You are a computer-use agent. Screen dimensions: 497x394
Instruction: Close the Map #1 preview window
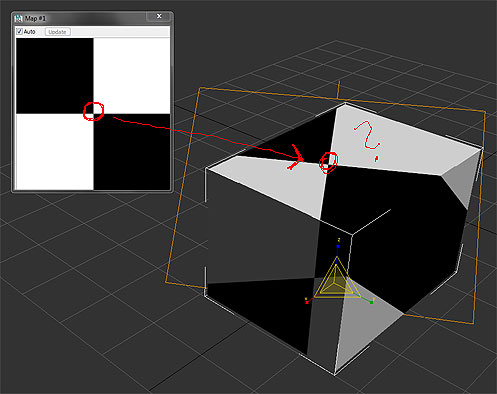point(159,16)
